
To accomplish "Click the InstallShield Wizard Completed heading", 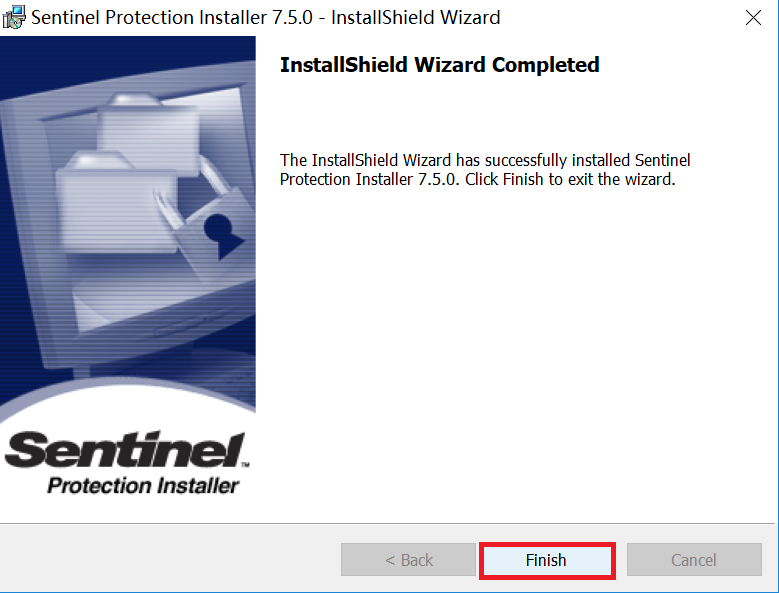I will coord(439,66).
